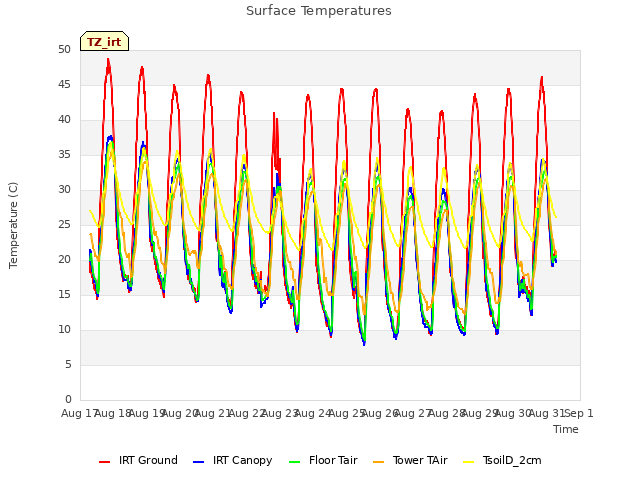Click the red IRT Ground legend swatch
Image resolution: width=640 pixels, height=480 pixels.
(104, 462)
